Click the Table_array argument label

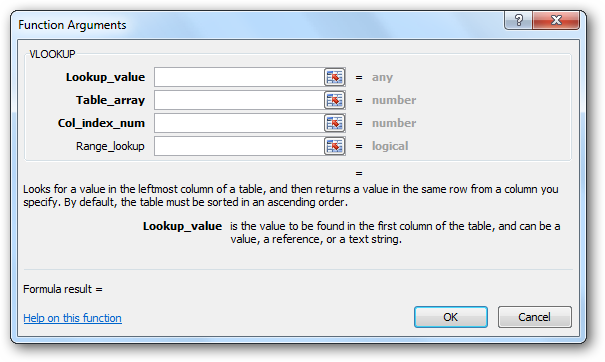pos(110,100)
